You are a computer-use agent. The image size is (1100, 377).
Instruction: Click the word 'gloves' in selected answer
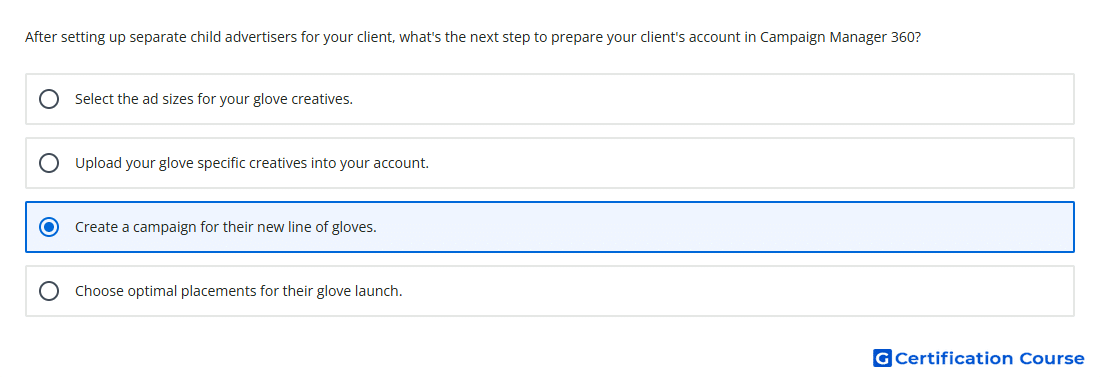[x=353, y=227]
